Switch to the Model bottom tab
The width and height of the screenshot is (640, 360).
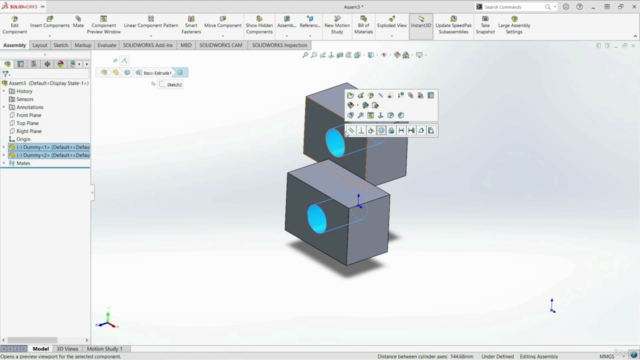click(40, 349)
